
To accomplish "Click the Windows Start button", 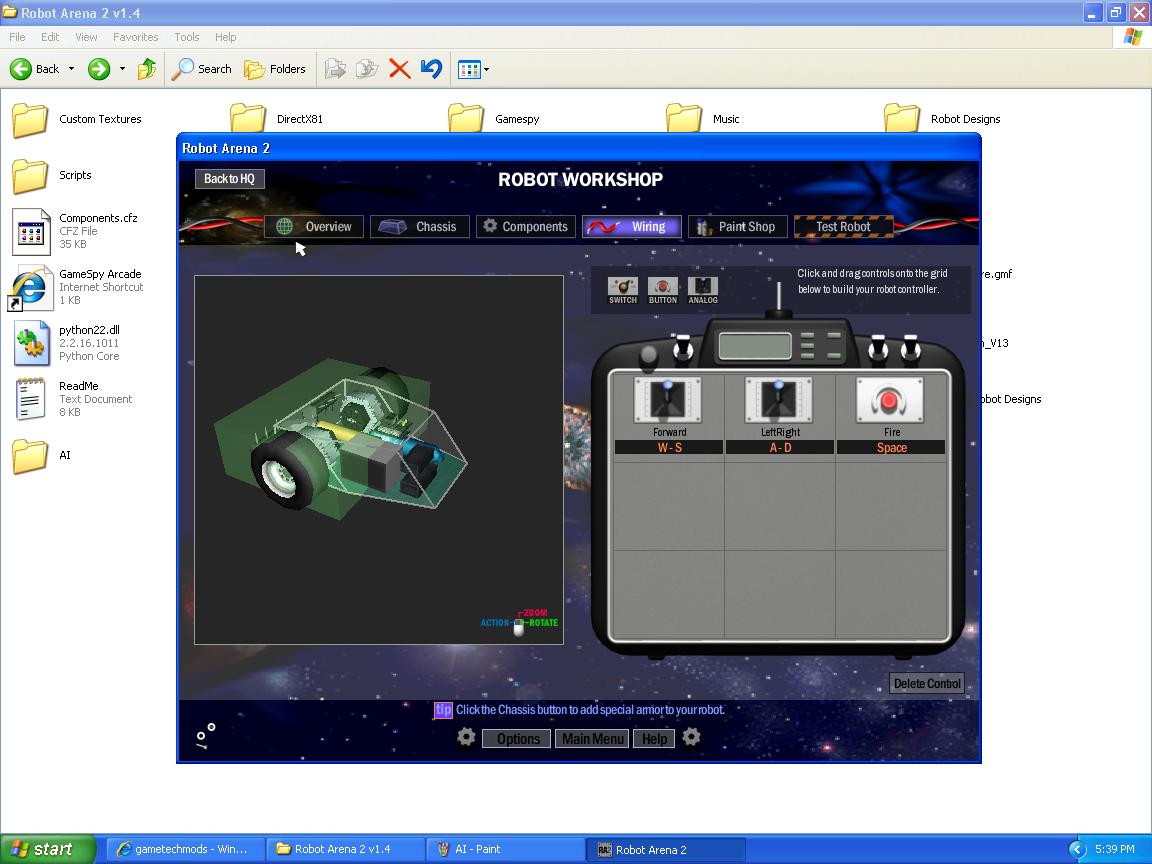I will tap(48, 849).
